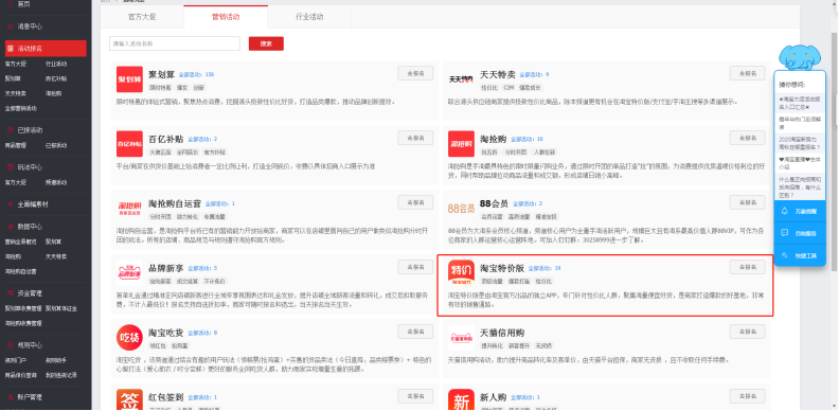Screen dimensions: 839x411
Task: Click the 88会员 logo
Action: tap(461, 208)
